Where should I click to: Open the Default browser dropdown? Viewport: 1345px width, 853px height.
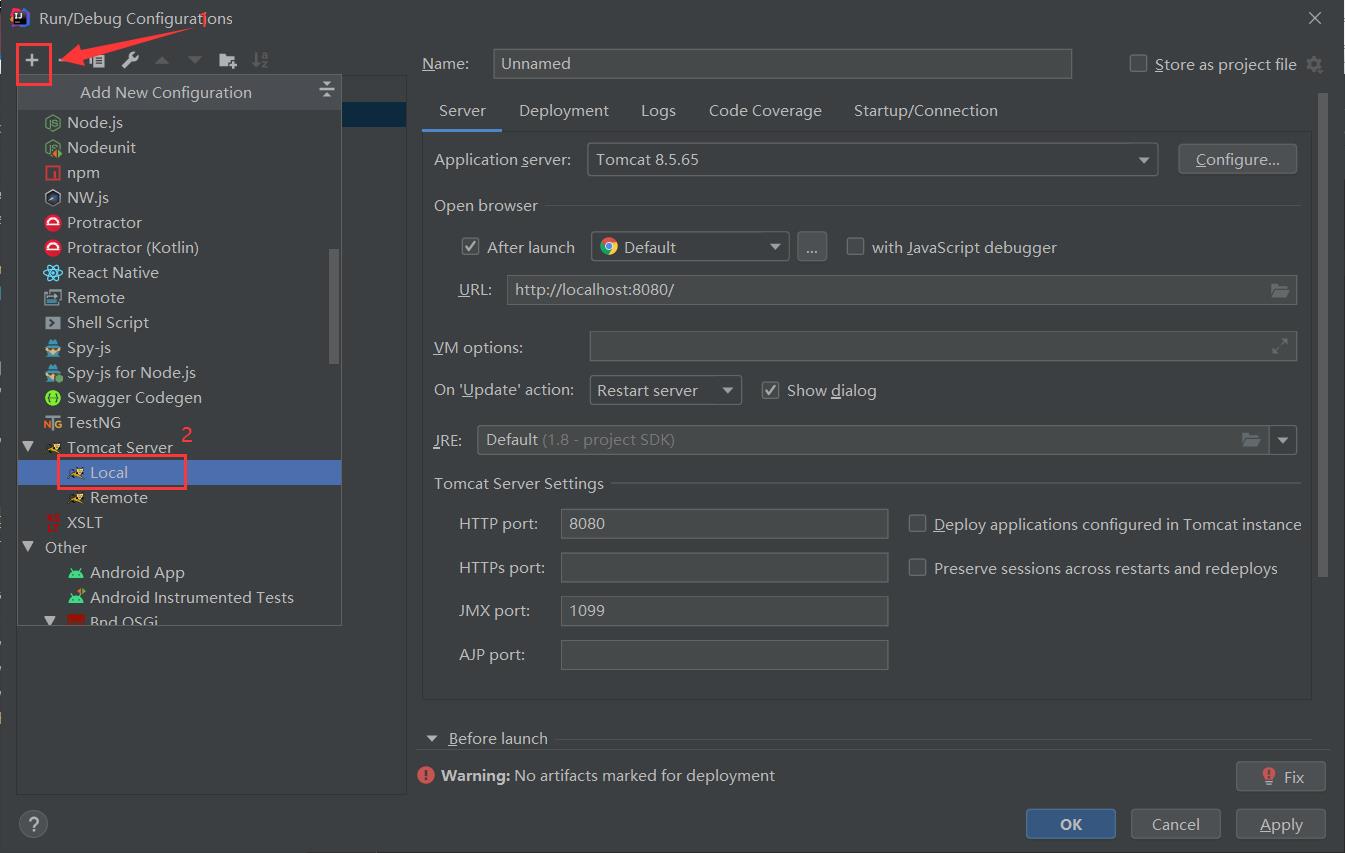tap(690, 246)
